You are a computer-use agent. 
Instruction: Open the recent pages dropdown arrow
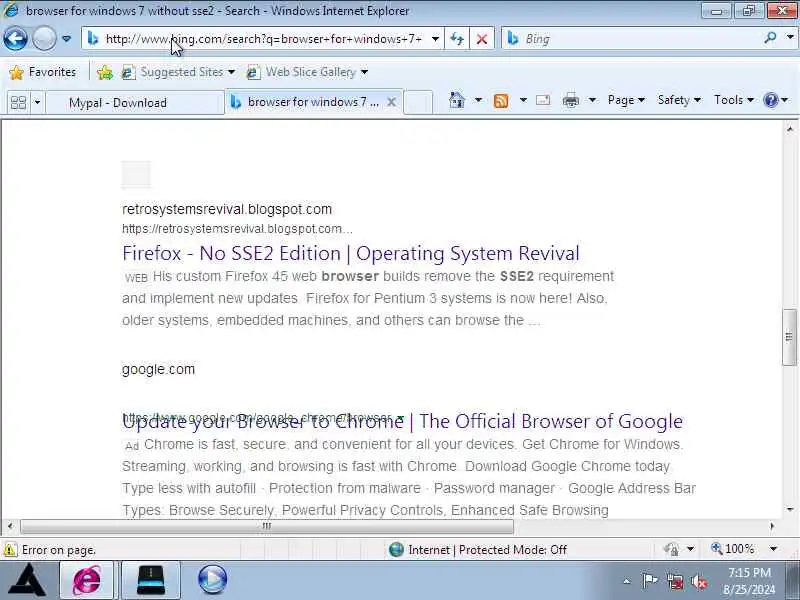point(66,39)
